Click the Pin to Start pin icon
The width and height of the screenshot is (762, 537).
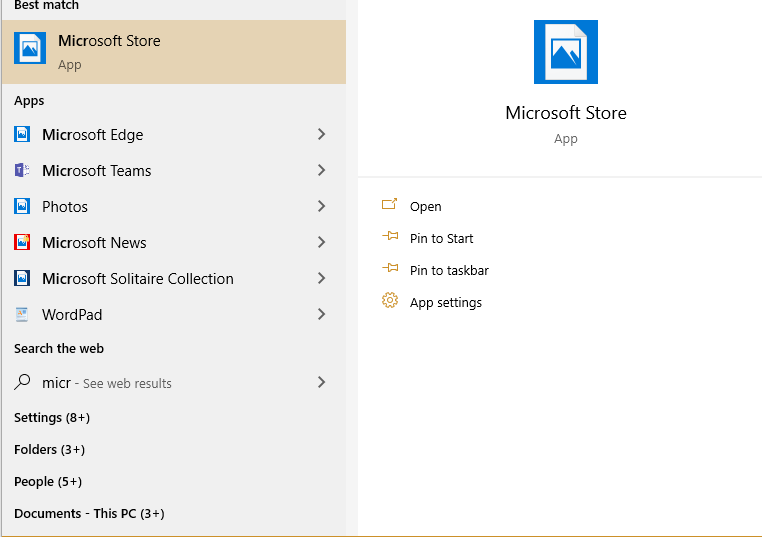[390, 237]
